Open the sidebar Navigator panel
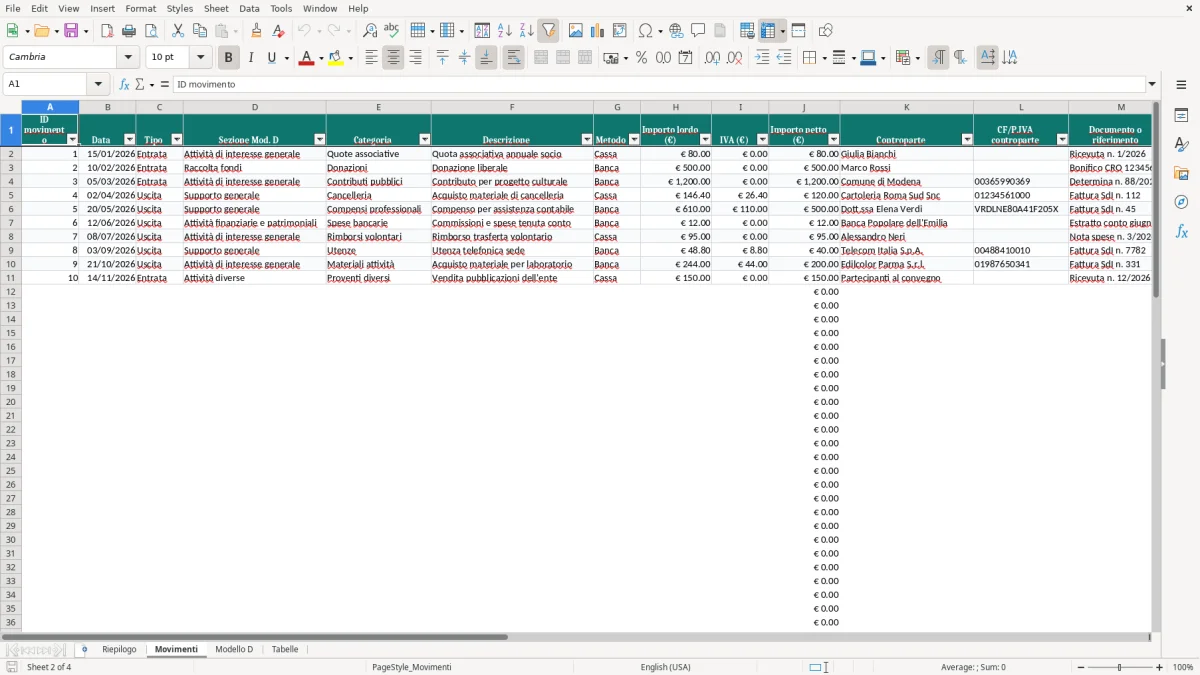Viewport: 1200px width, 675px height. [1181, 202]
